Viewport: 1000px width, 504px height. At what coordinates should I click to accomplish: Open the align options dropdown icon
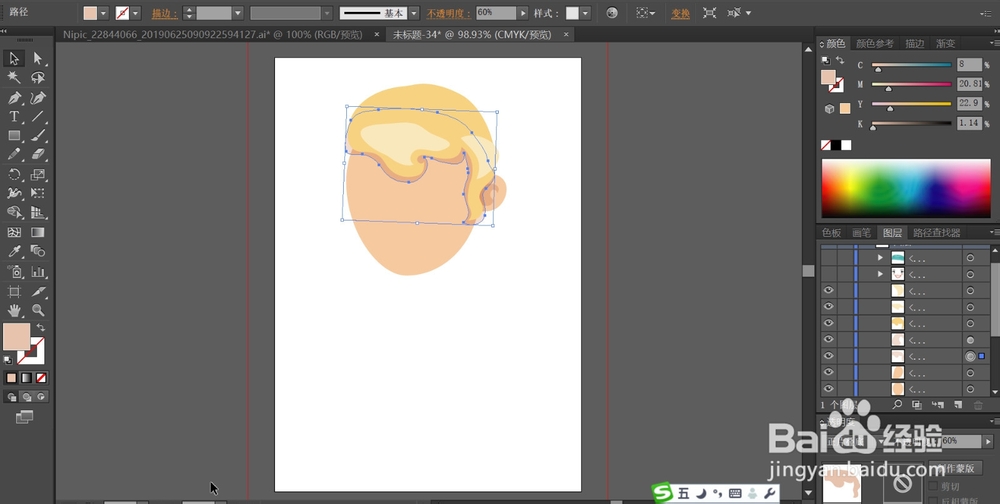click(x=645, y=13)
